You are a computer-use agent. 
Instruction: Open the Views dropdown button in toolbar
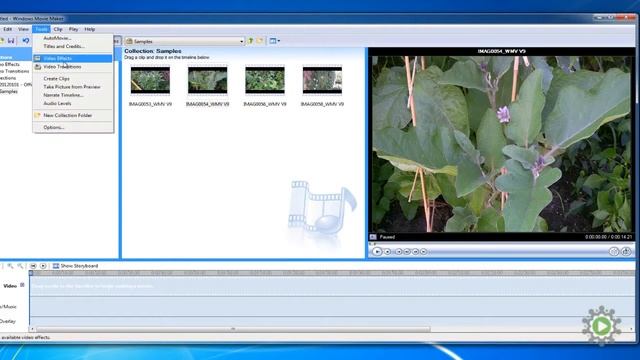(275, 41)
